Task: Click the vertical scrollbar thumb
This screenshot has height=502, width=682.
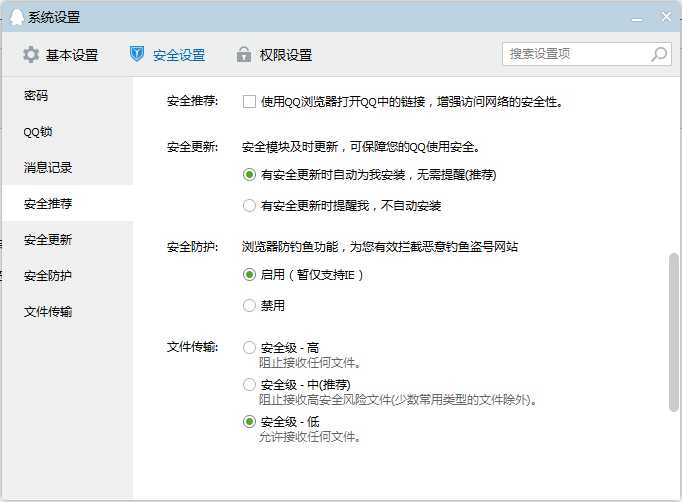Action: pyautogui.click(x=673, y=332)
